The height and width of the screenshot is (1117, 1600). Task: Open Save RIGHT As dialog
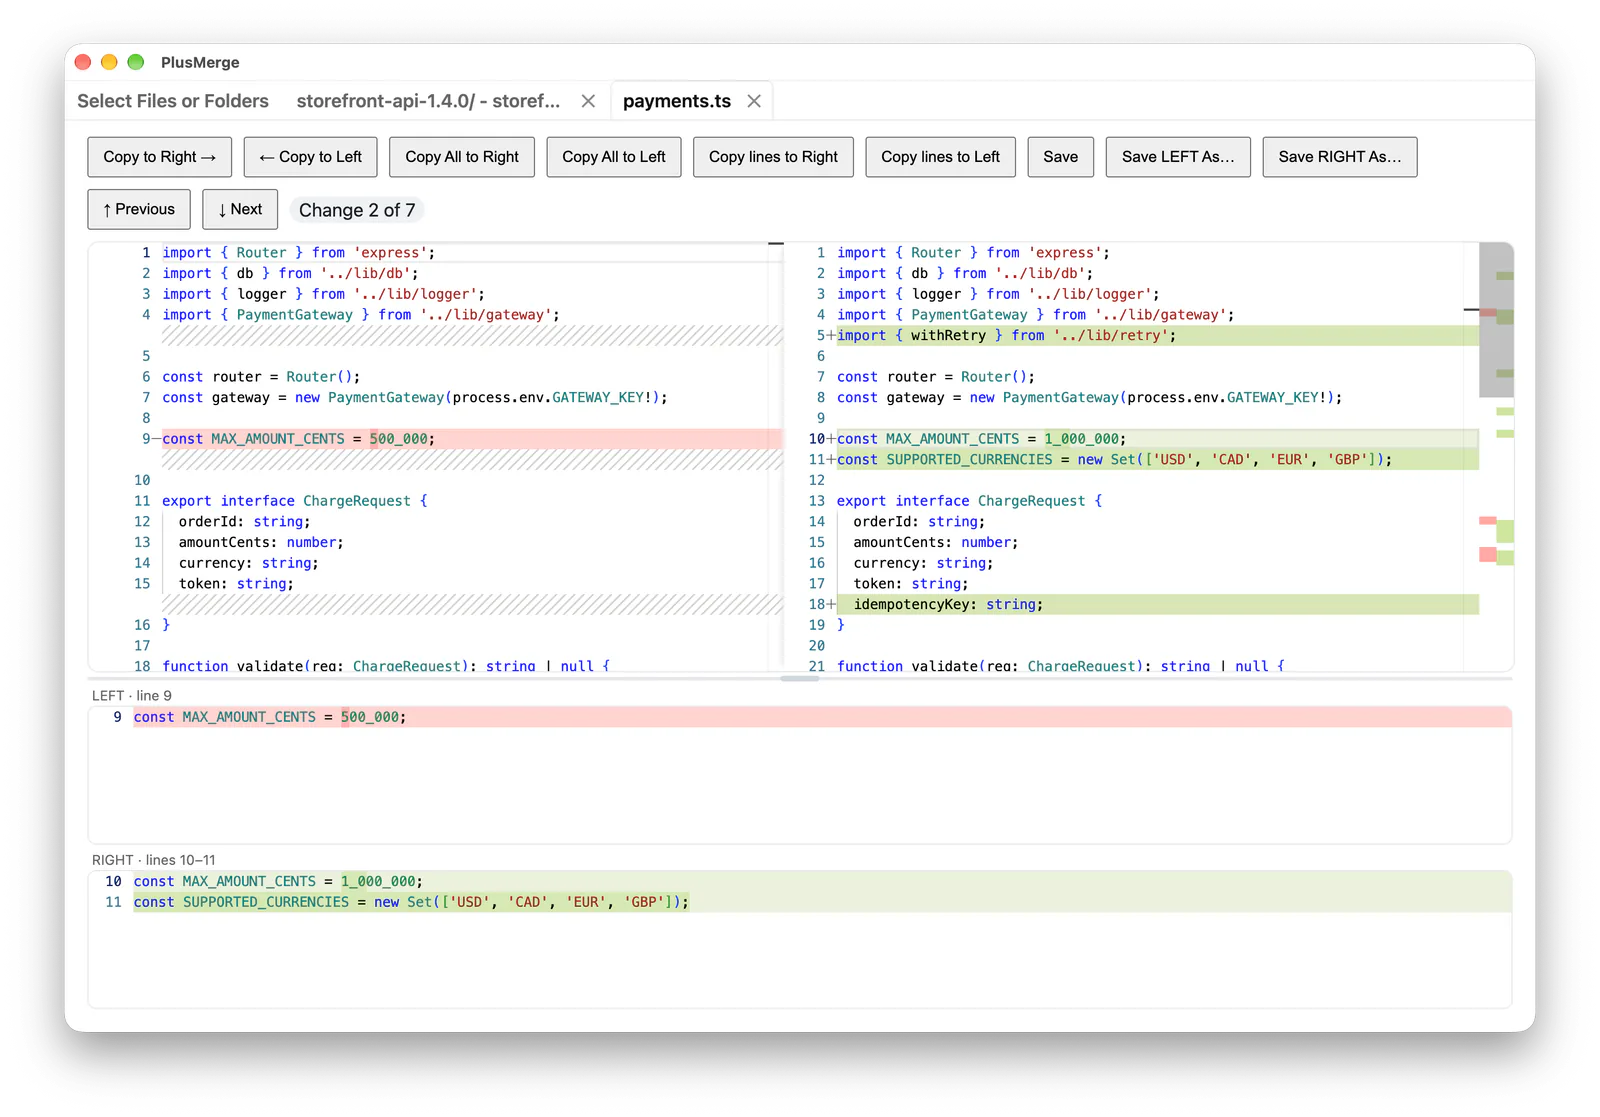[1339, 157]
